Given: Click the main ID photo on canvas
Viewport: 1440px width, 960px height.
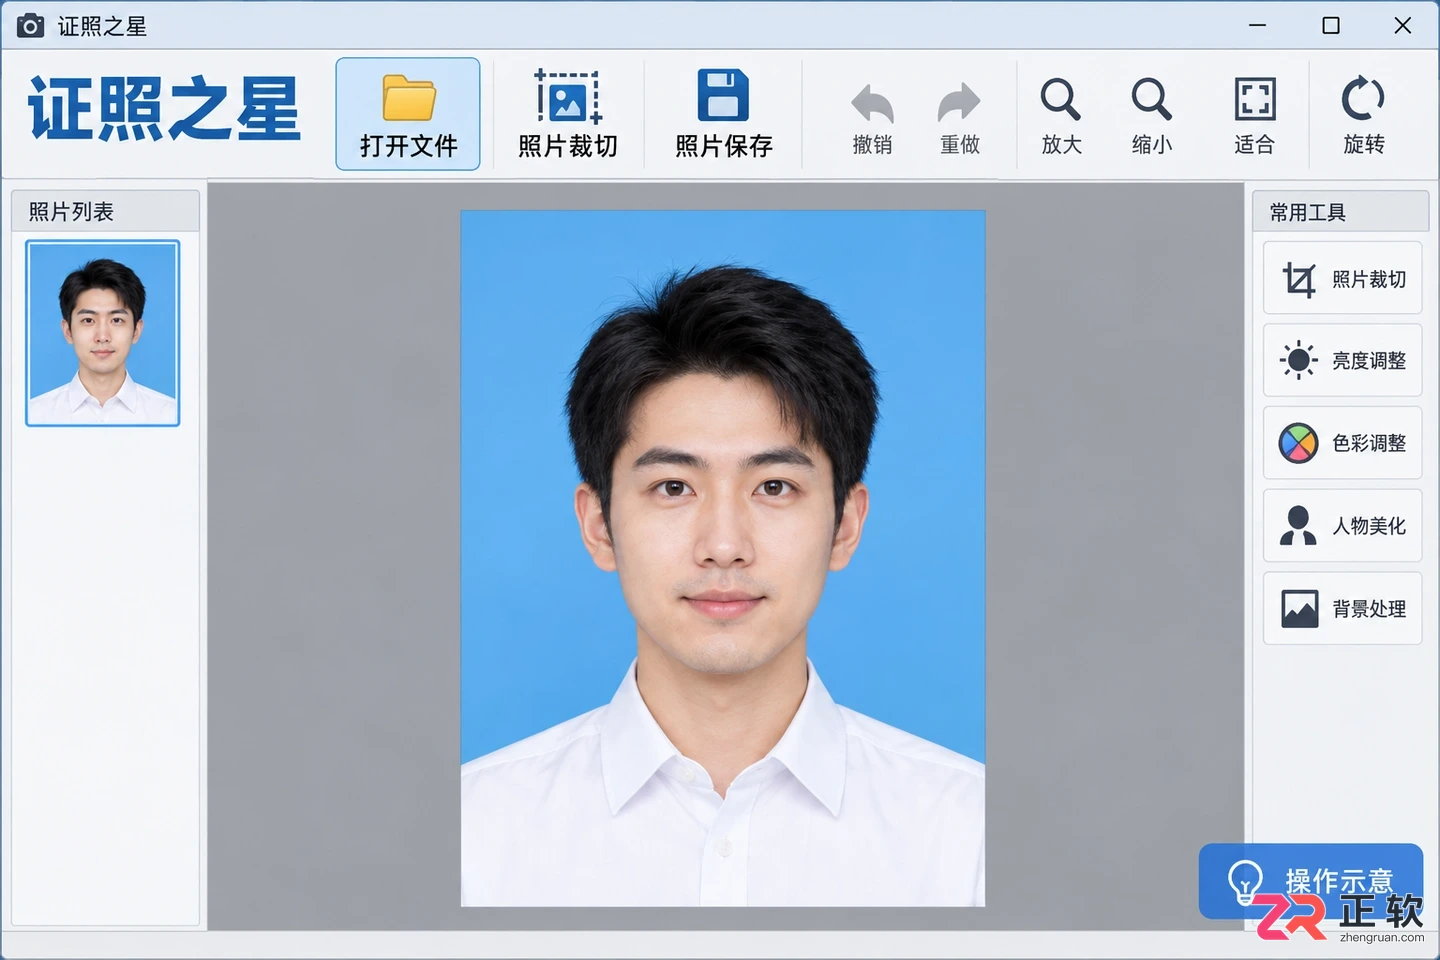Looking at the screenshot, I should click(x=722, y=558).
